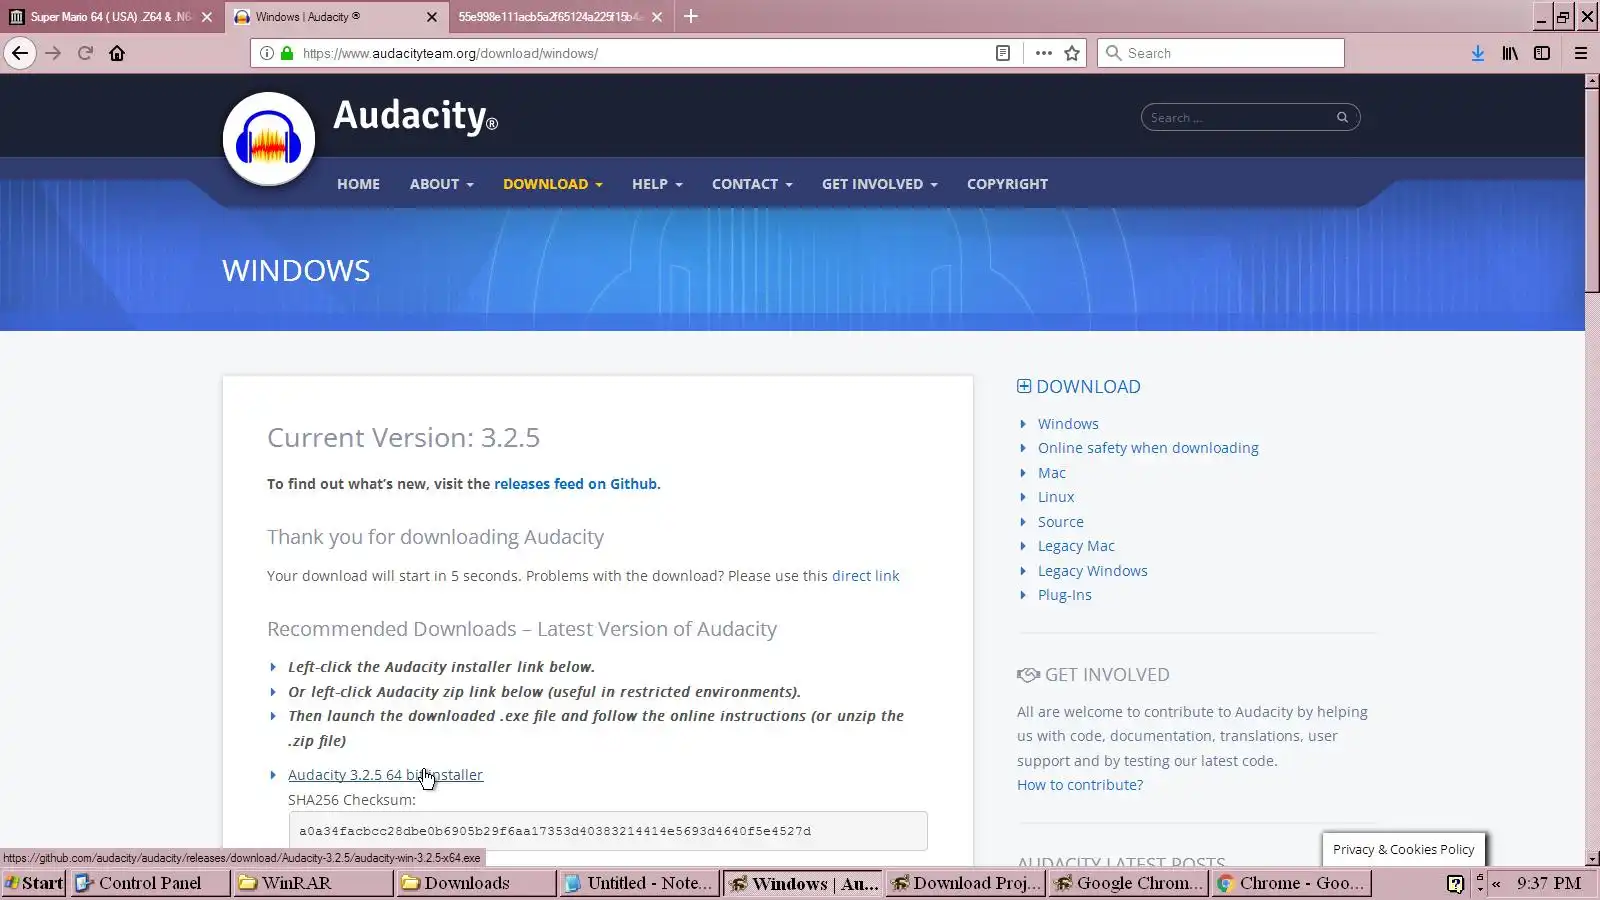Close the Windows | Audacity tab

click(x=432, y=17)
